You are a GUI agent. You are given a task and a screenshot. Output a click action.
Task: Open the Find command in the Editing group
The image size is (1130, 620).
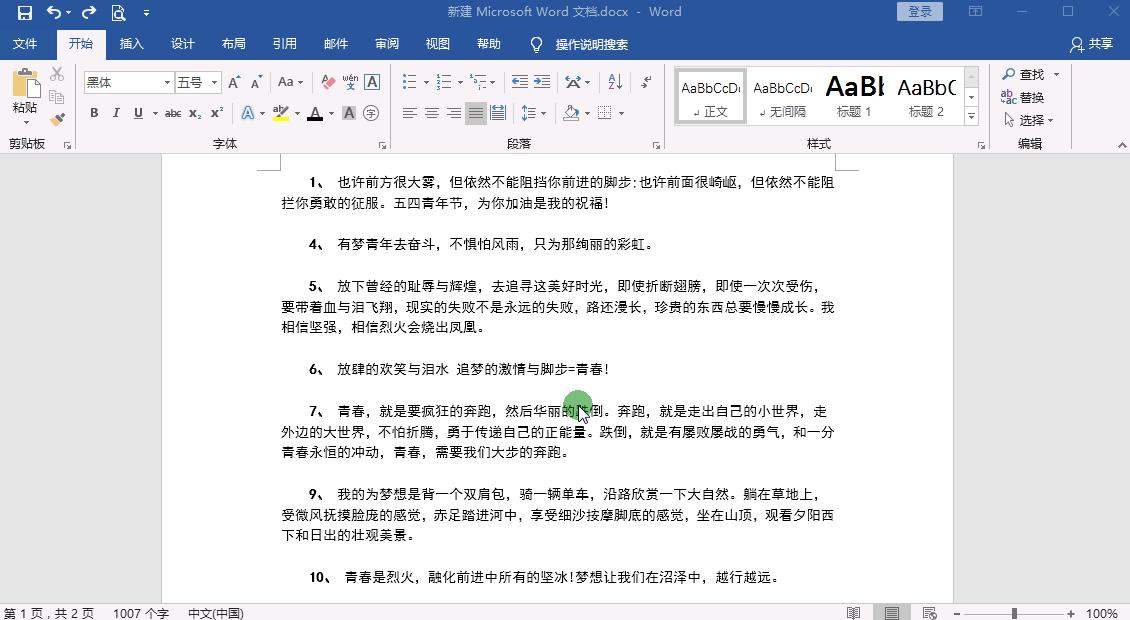pos(1030,73)
